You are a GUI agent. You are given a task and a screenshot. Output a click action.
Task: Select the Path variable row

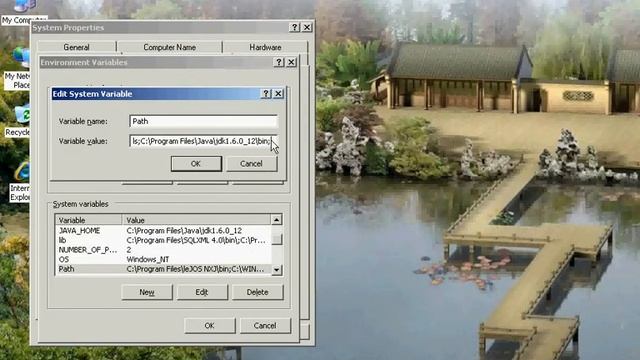coord(163,269)
